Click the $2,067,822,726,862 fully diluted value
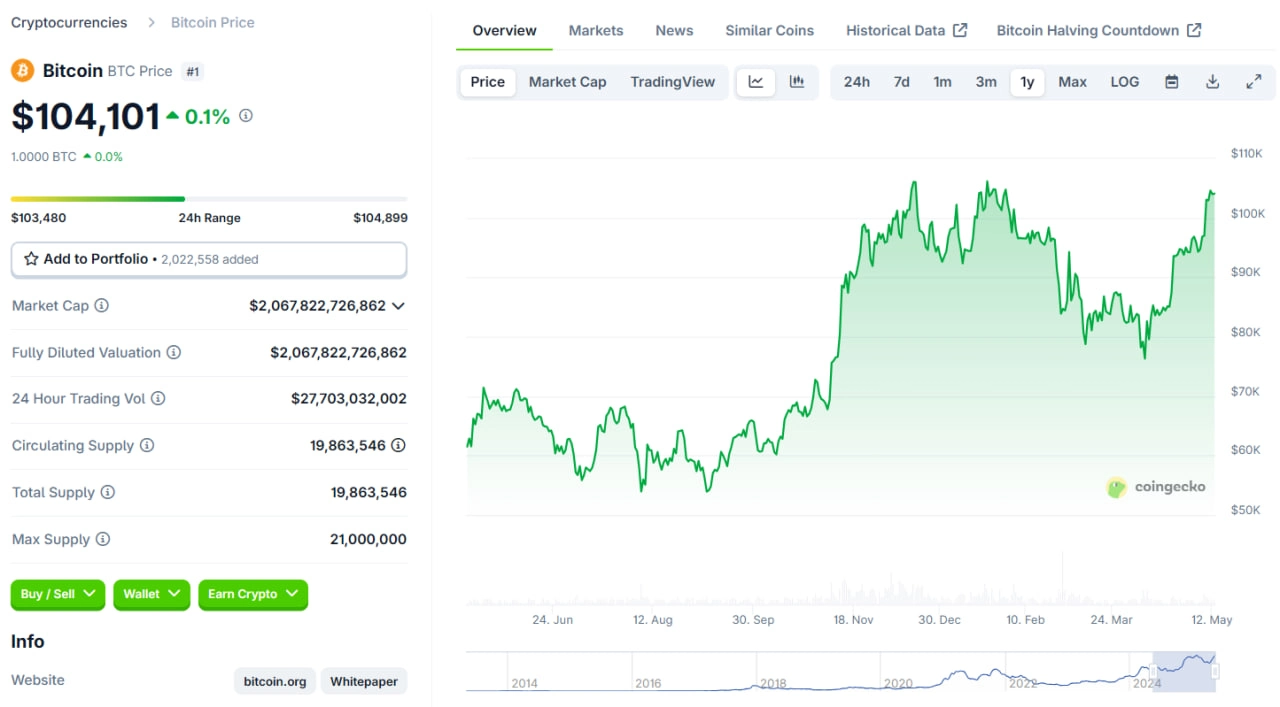This screenshot has width=1280, height=707. 338,353
